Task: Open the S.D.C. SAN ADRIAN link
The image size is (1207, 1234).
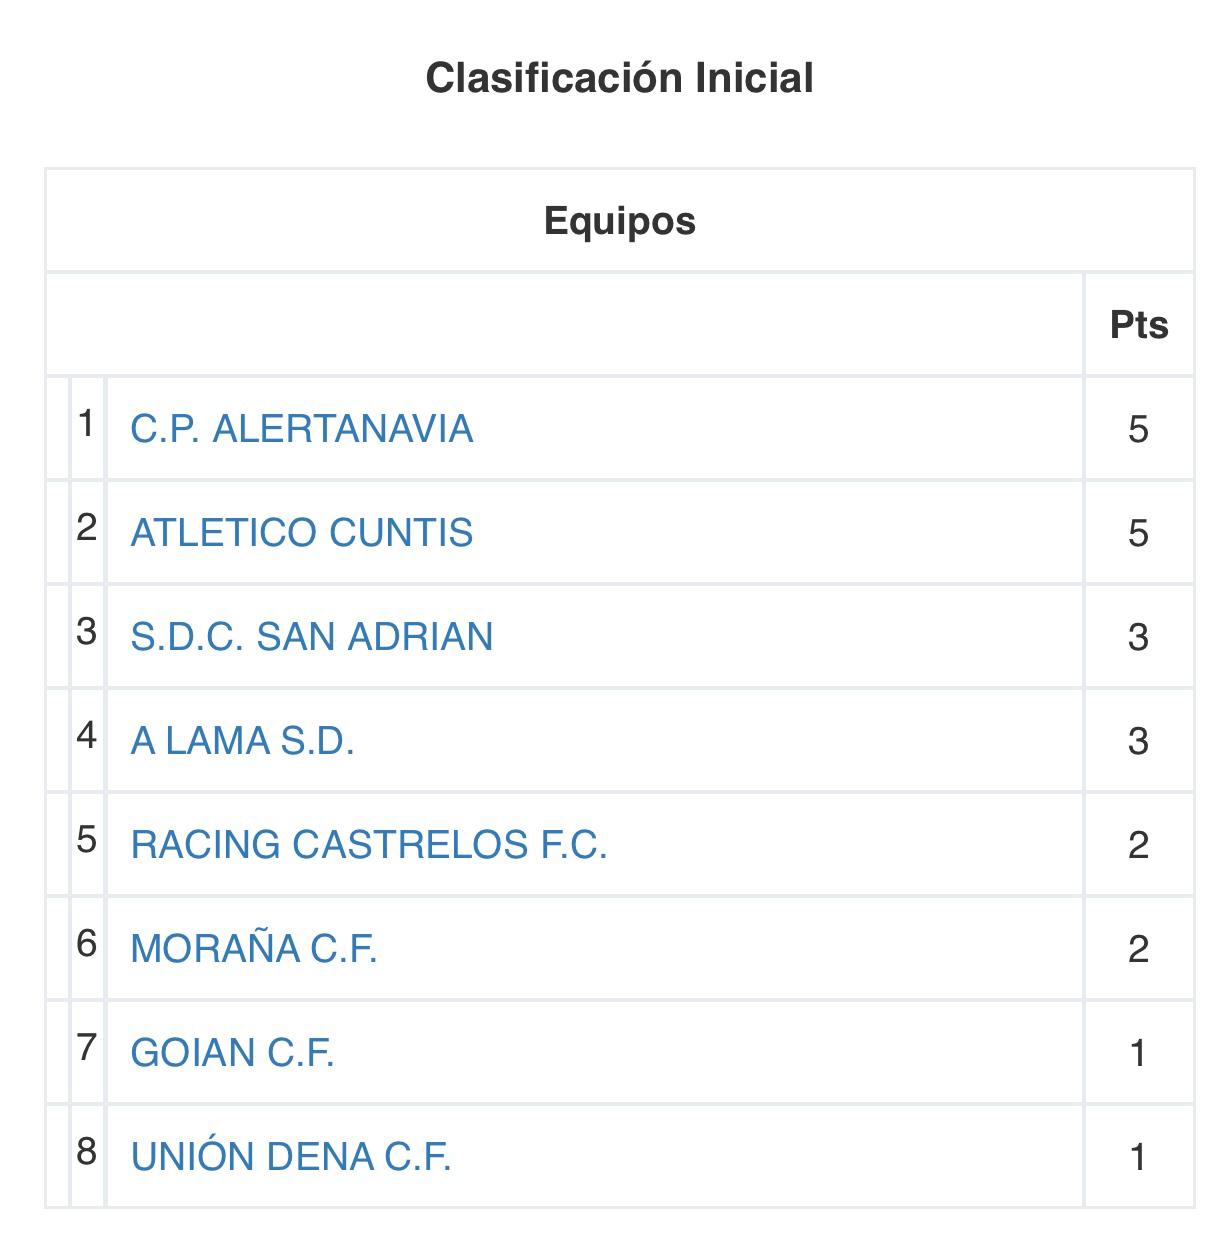Action: pyautogui.click(x=311, y=637)
